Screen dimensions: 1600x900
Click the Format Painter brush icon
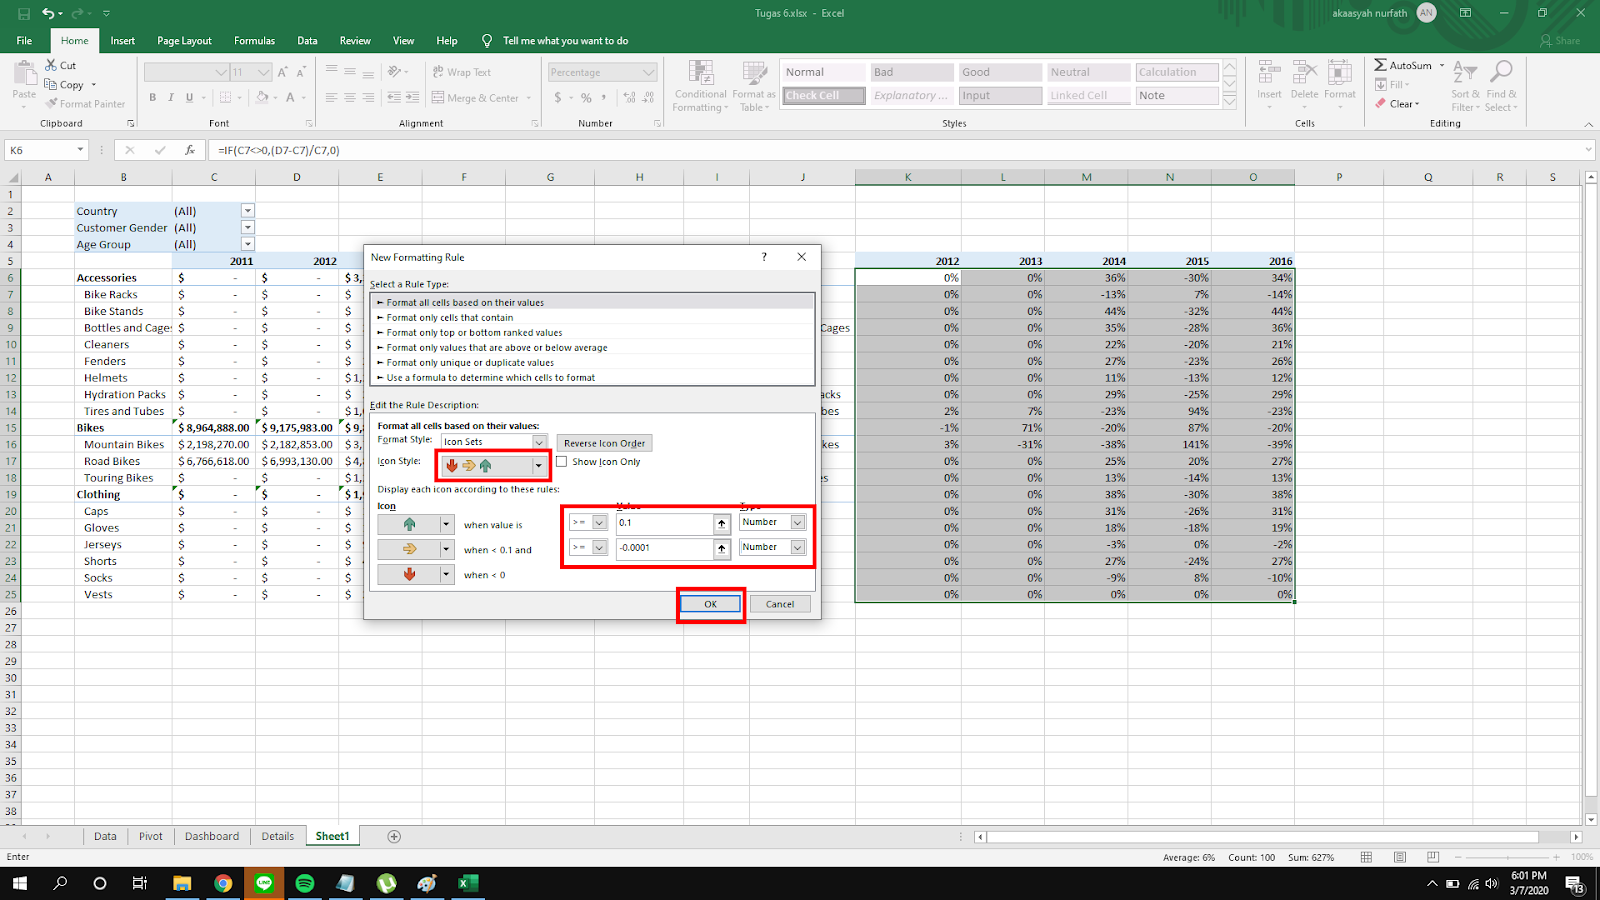tap(52, 104)
